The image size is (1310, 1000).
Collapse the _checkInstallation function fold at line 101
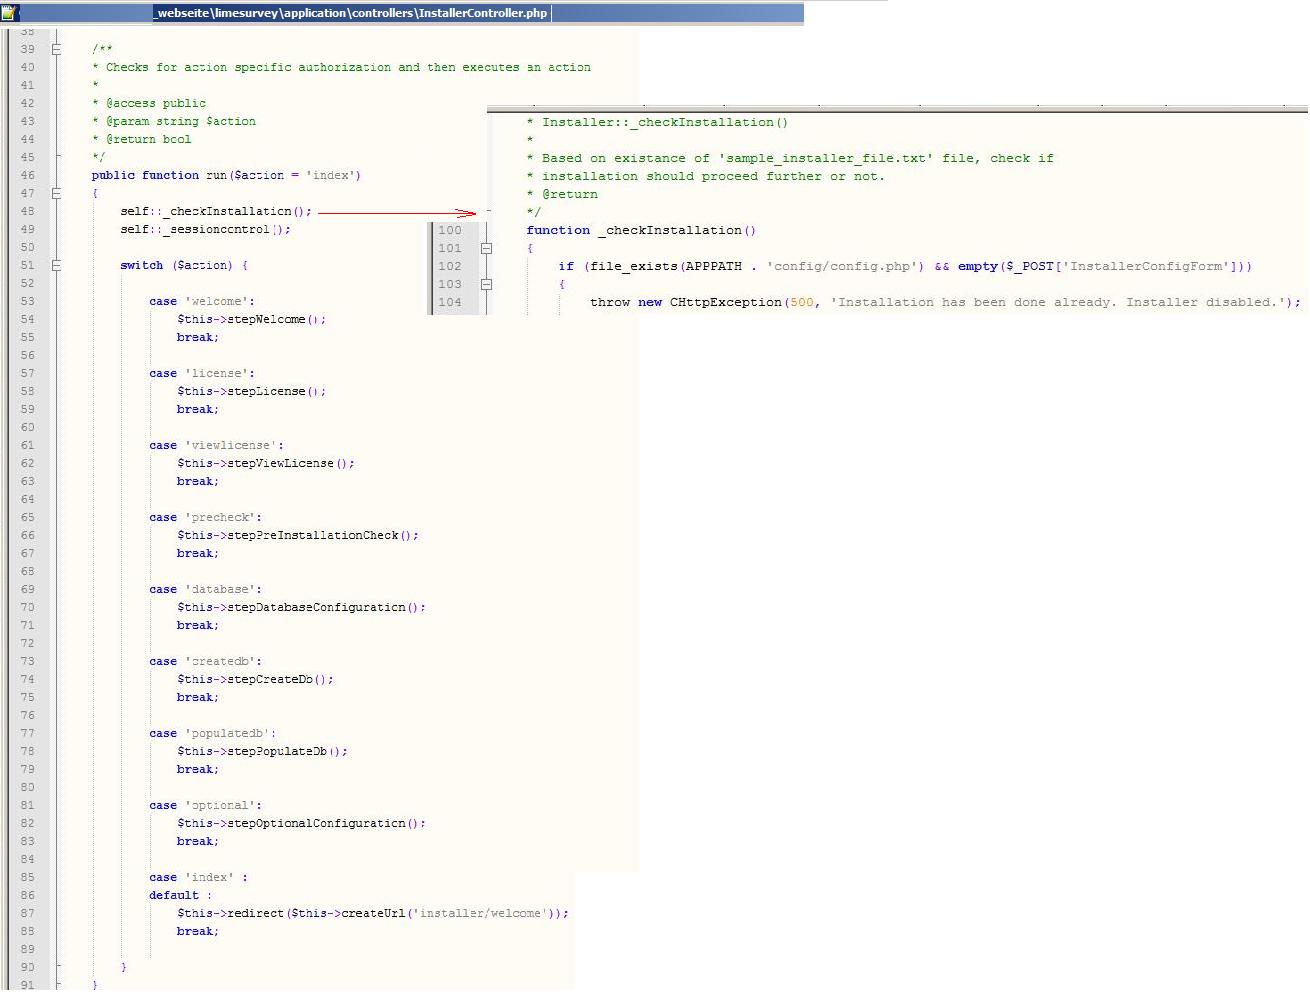[487, 248]
